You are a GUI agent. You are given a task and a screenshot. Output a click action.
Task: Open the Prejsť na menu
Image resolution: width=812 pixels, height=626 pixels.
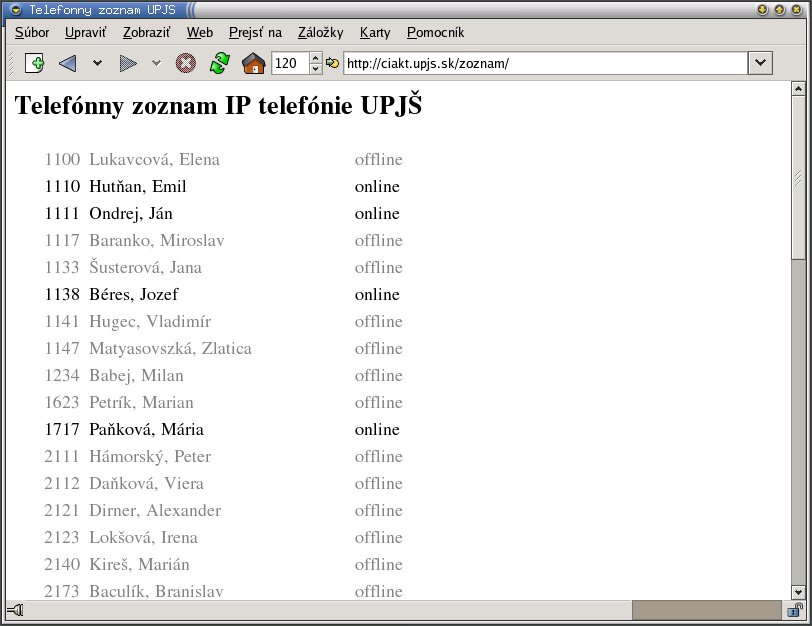coord(255,33)
